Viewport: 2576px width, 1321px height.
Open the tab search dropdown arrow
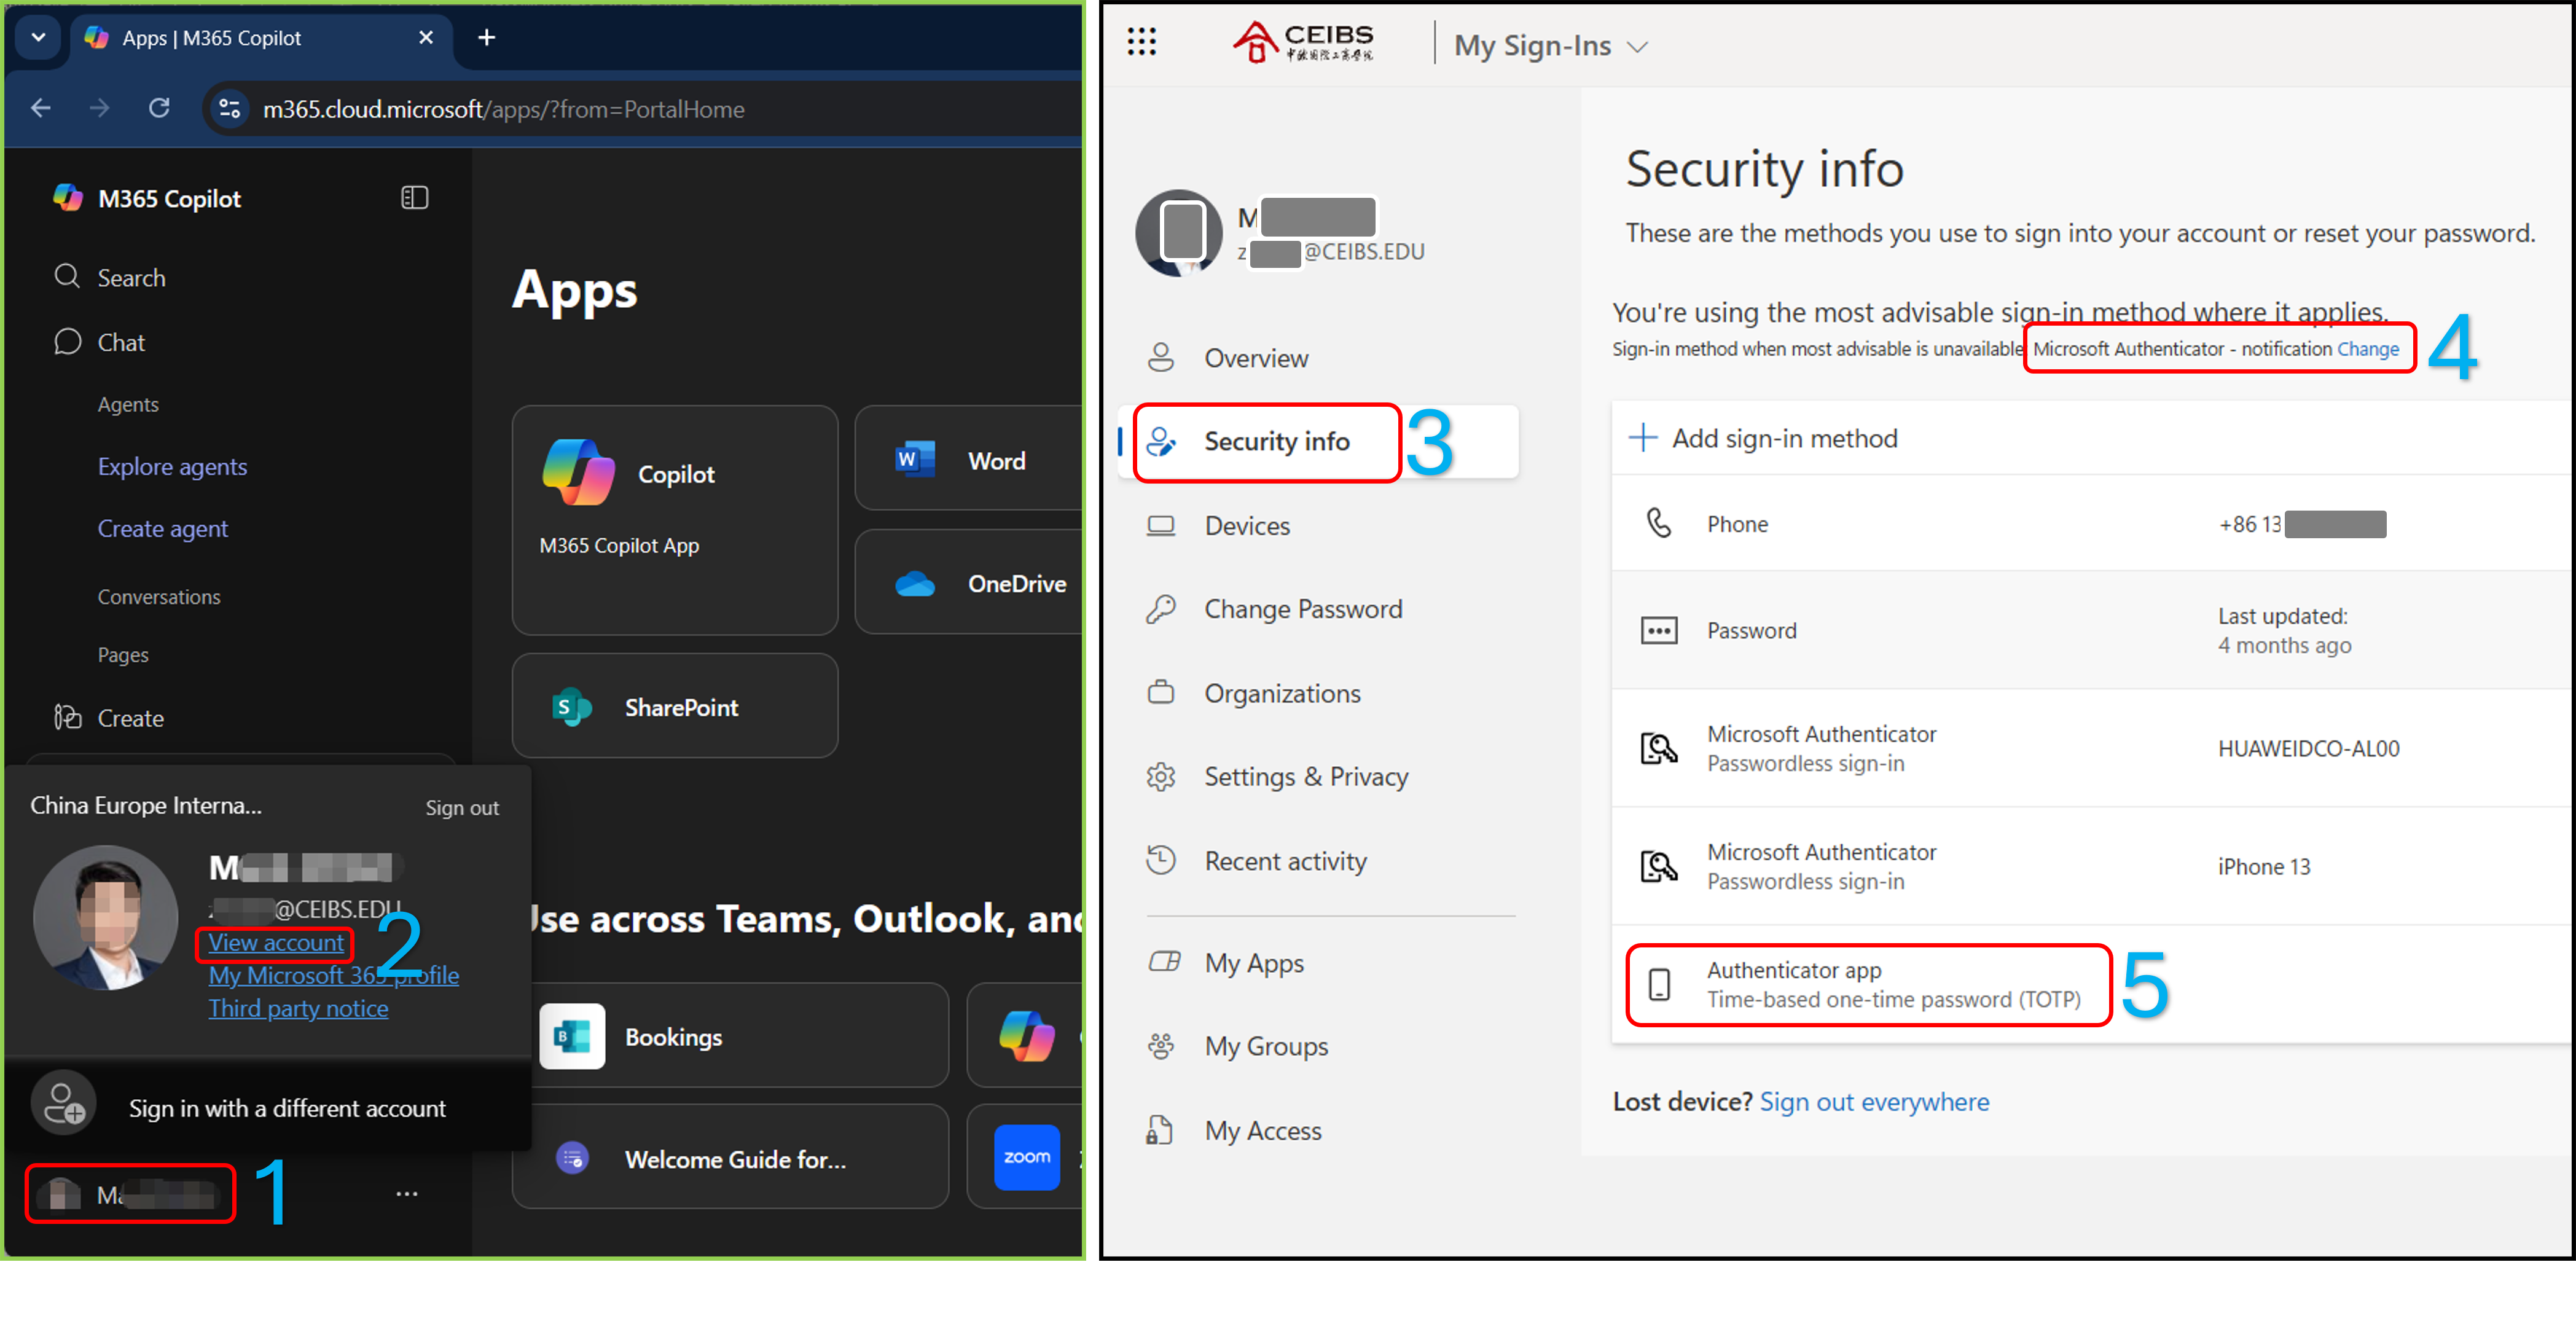click(38, 38)
